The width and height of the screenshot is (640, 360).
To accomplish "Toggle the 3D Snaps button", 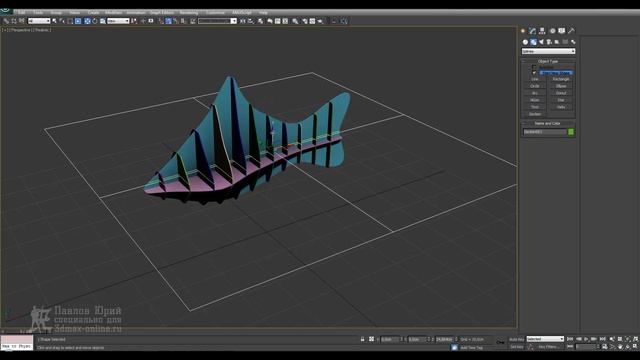I will coord(160,21).
